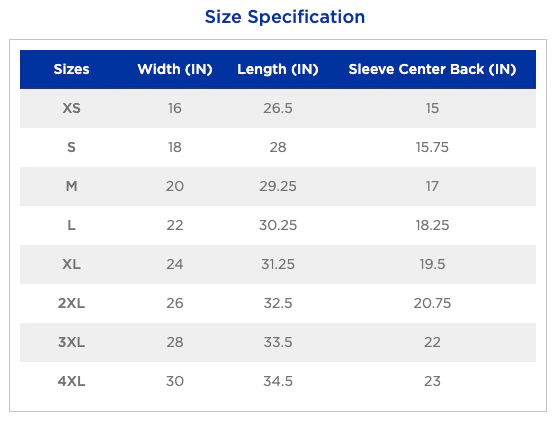Select the Sizes column header
The height and width of the screenshot is (422, 556).
coord(71,69)
